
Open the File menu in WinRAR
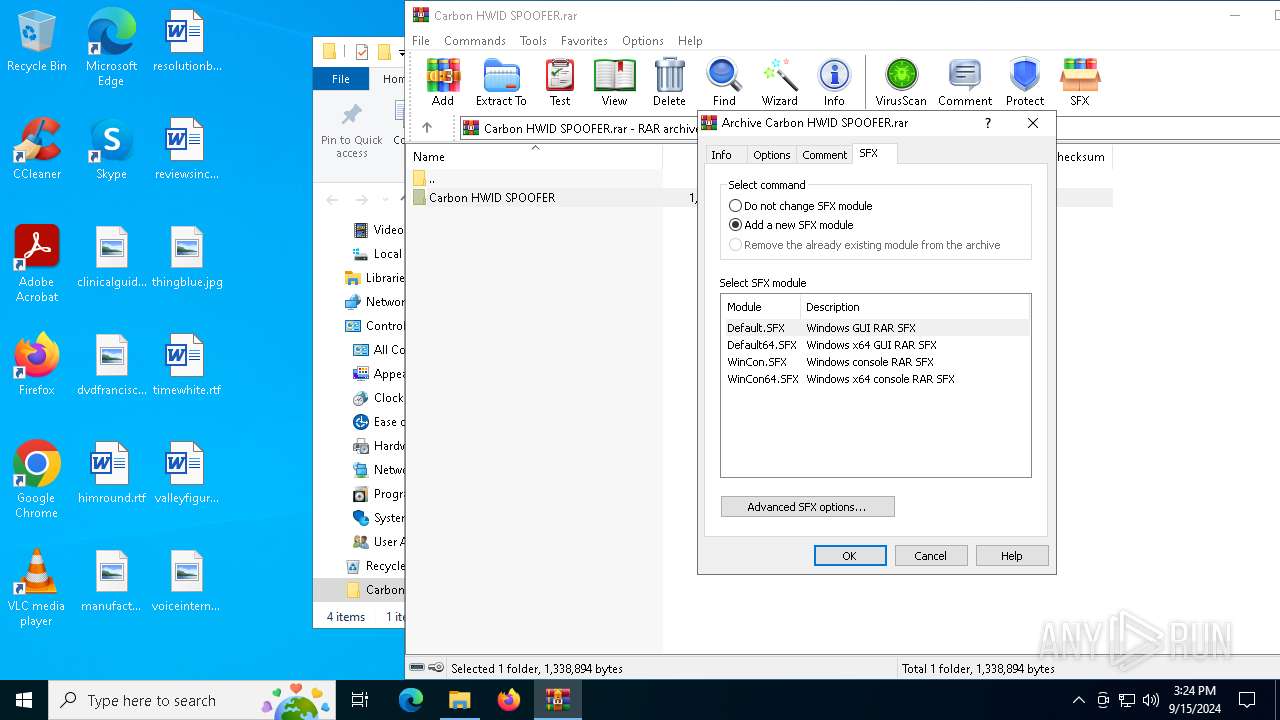click(x=421, y=41)
